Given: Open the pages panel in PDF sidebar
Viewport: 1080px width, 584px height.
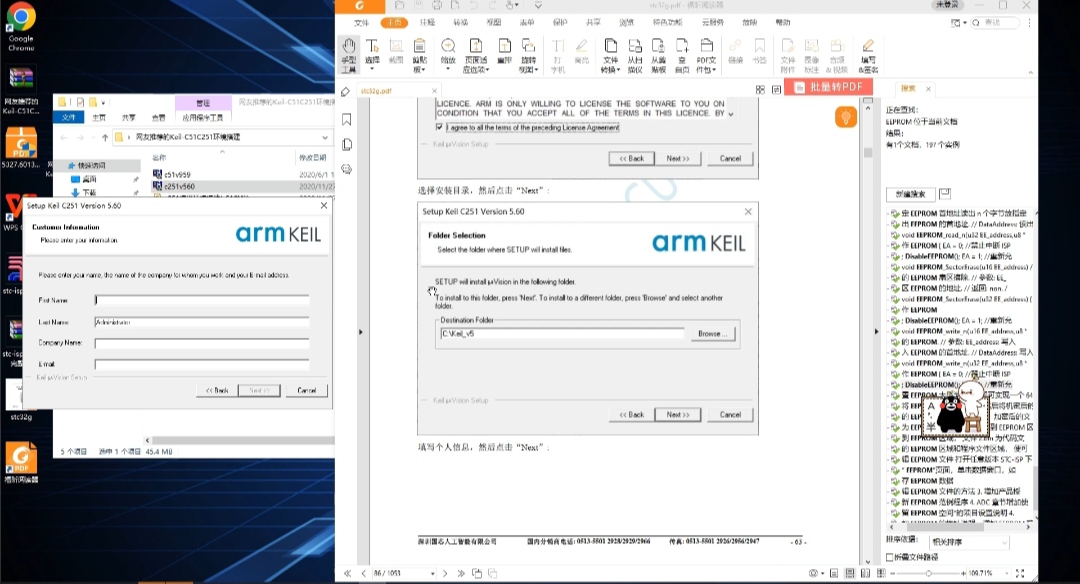Looking at the screenshot, I should pyautogui.click(x=346, y=145).
